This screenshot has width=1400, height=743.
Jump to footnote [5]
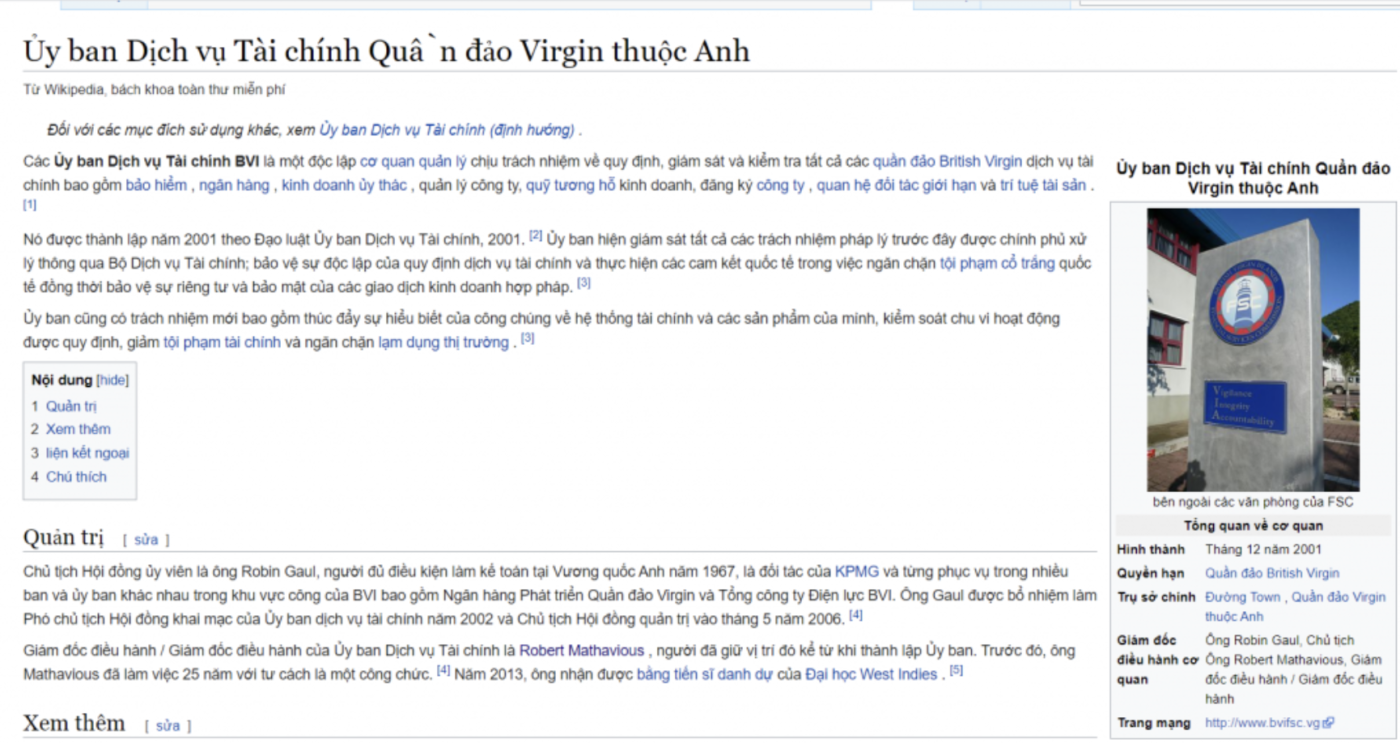point(956,670)
